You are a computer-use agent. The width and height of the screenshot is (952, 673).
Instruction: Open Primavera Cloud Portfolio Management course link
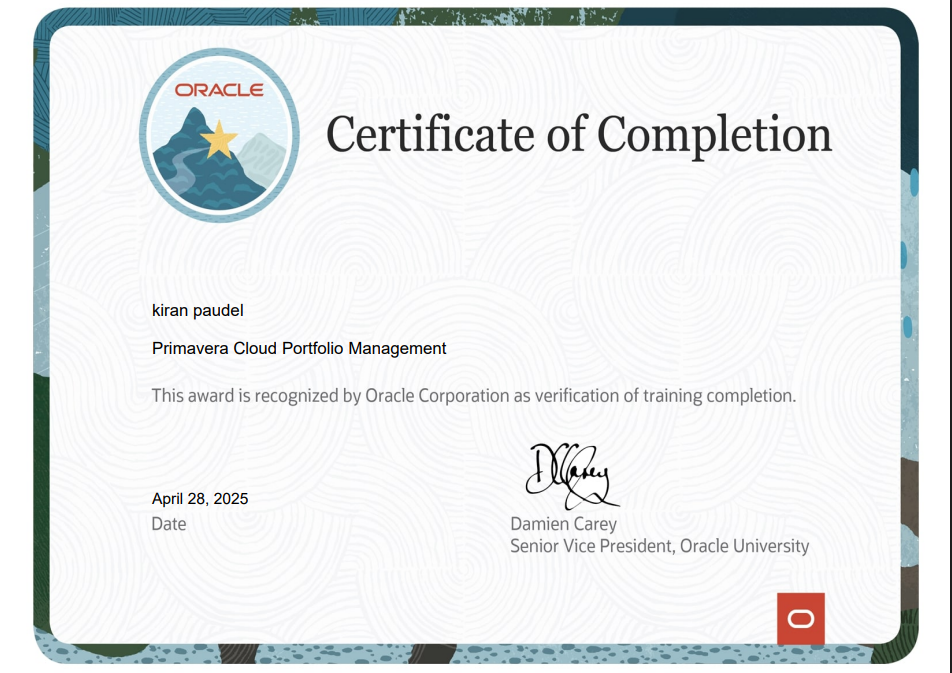point(299,348)
